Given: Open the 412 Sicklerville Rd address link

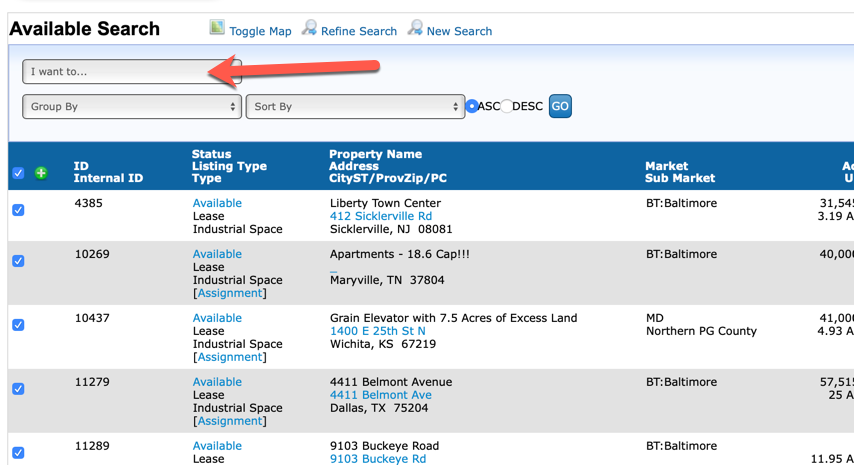Looking at the screenshot, I should click(x=381, y=216).
